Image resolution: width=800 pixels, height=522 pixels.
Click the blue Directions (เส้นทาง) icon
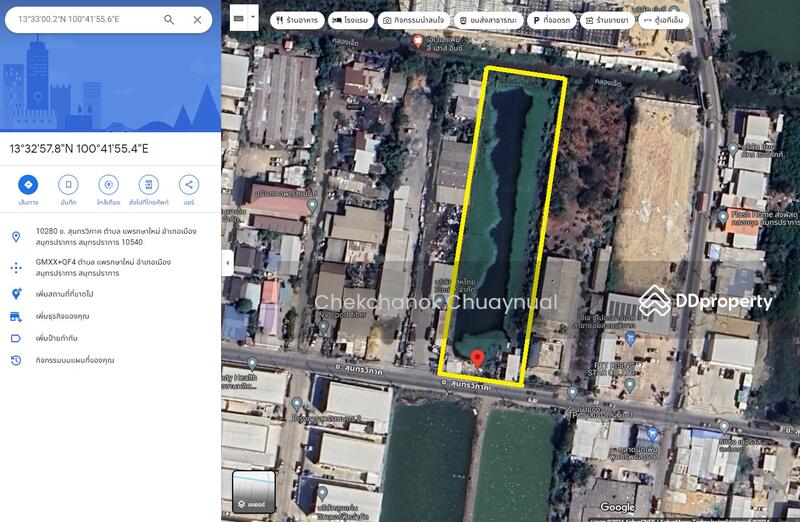(x=29, y=185)
